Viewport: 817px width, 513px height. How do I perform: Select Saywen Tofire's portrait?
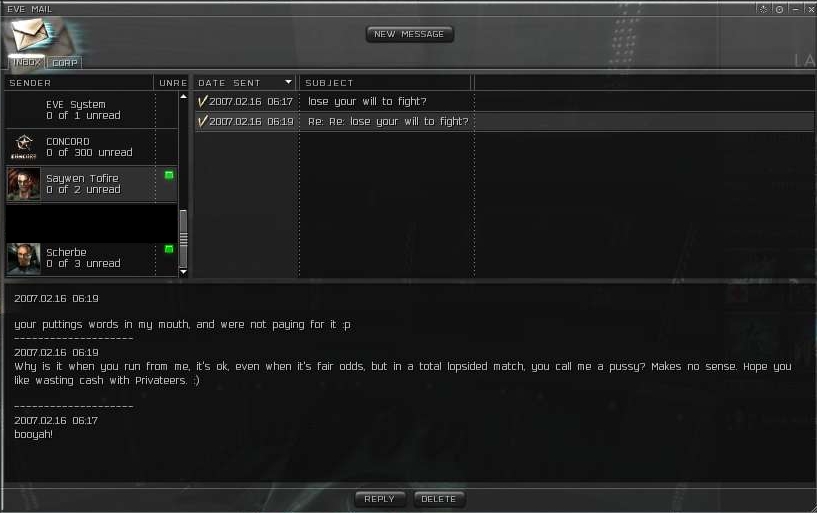[x=23, y=184]
